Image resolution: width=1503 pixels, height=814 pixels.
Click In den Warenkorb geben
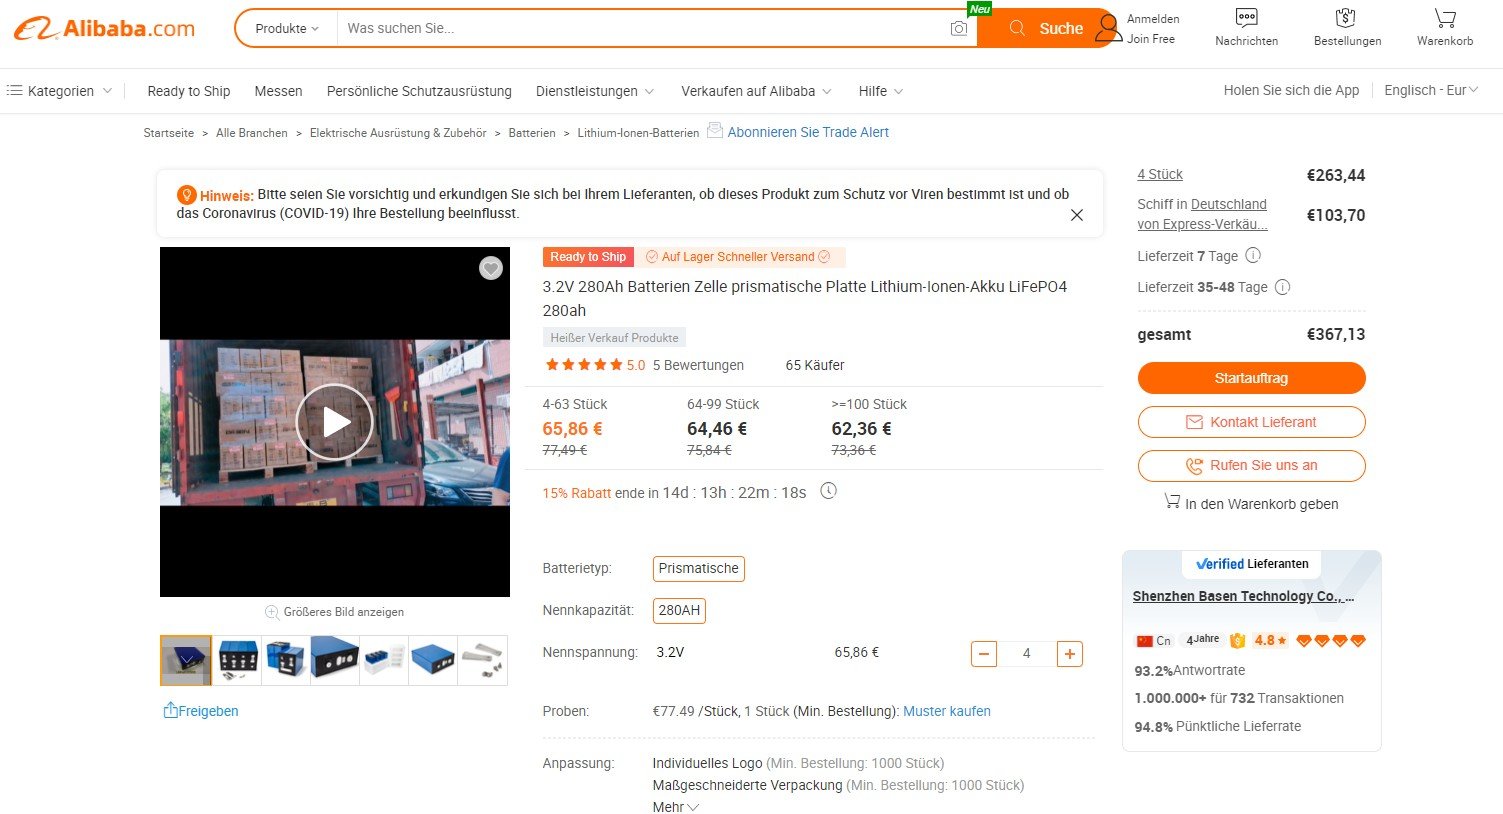coord(1251,503)
